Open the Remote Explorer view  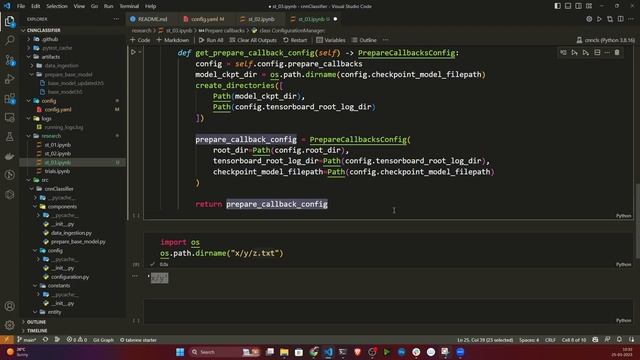(9, 118)
